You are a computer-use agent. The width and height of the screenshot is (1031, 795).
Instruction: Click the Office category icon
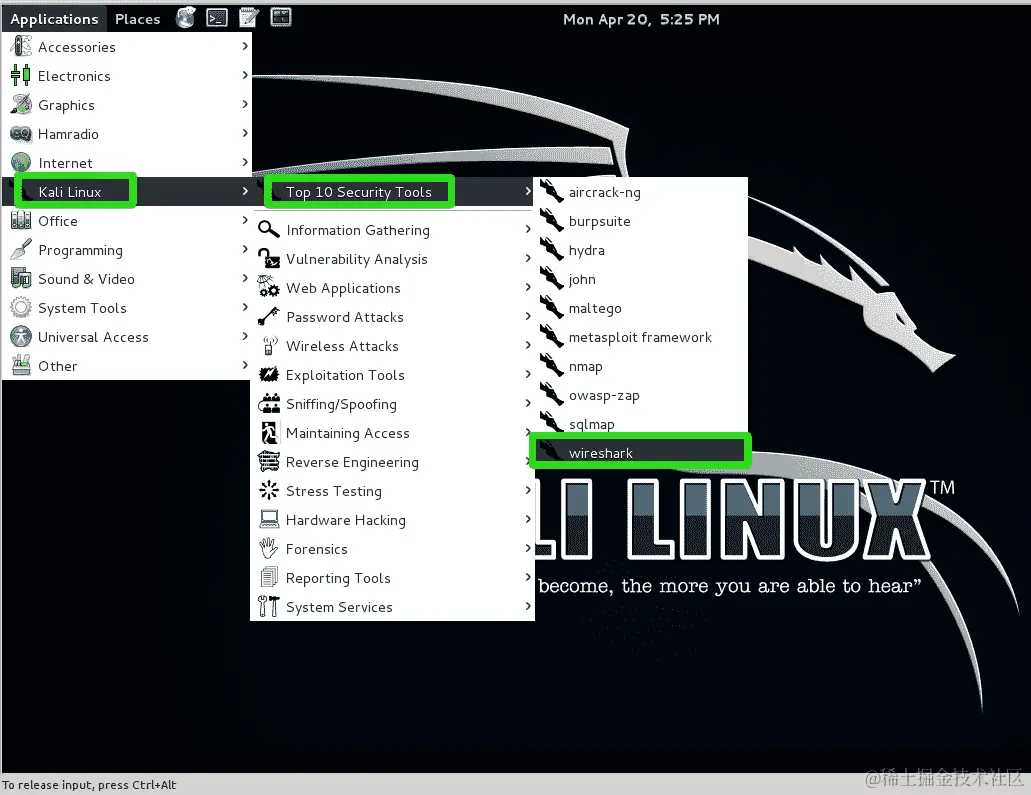tap(21, 220)
